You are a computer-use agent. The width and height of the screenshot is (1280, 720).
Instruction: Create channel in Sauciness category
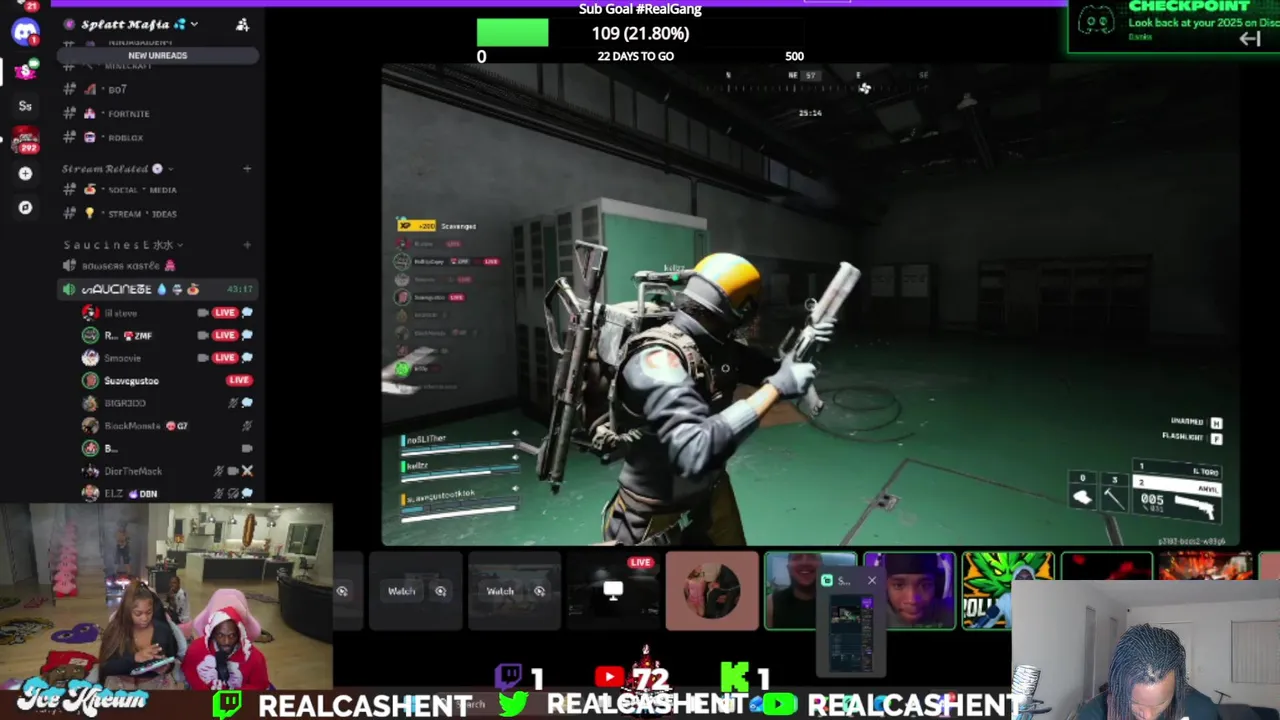[x=247, y=245]
